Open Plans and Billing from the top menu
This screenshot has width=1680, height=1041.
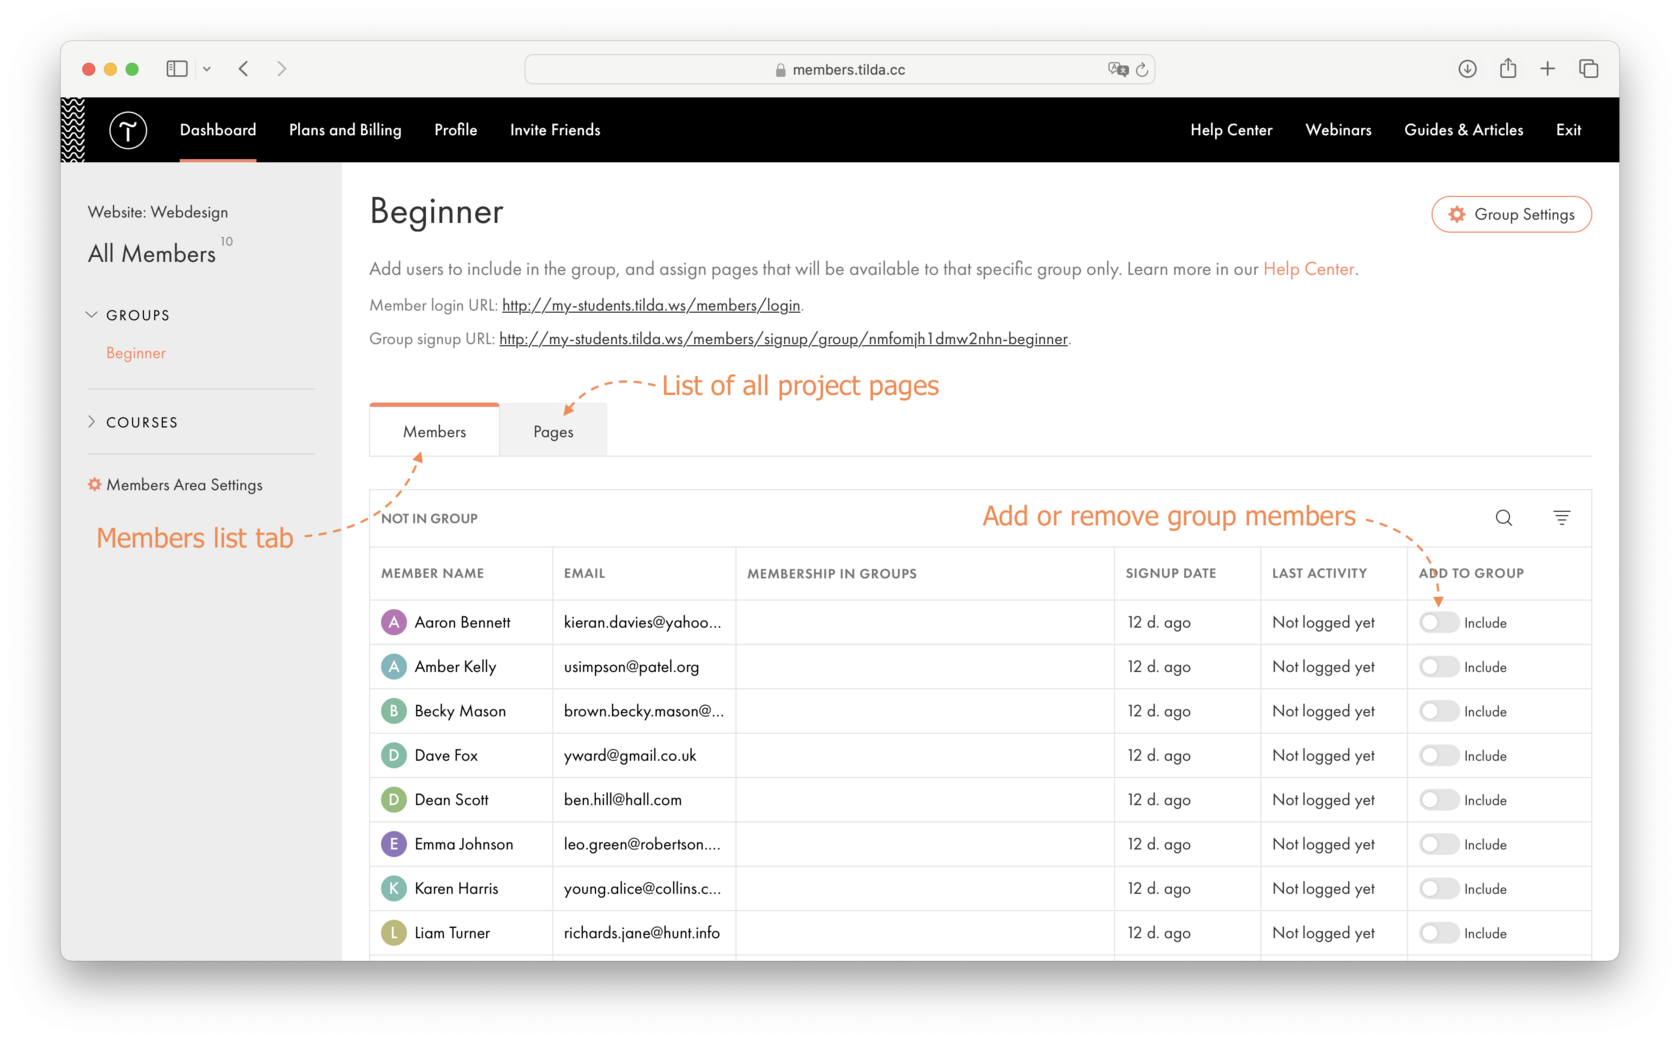344,130
